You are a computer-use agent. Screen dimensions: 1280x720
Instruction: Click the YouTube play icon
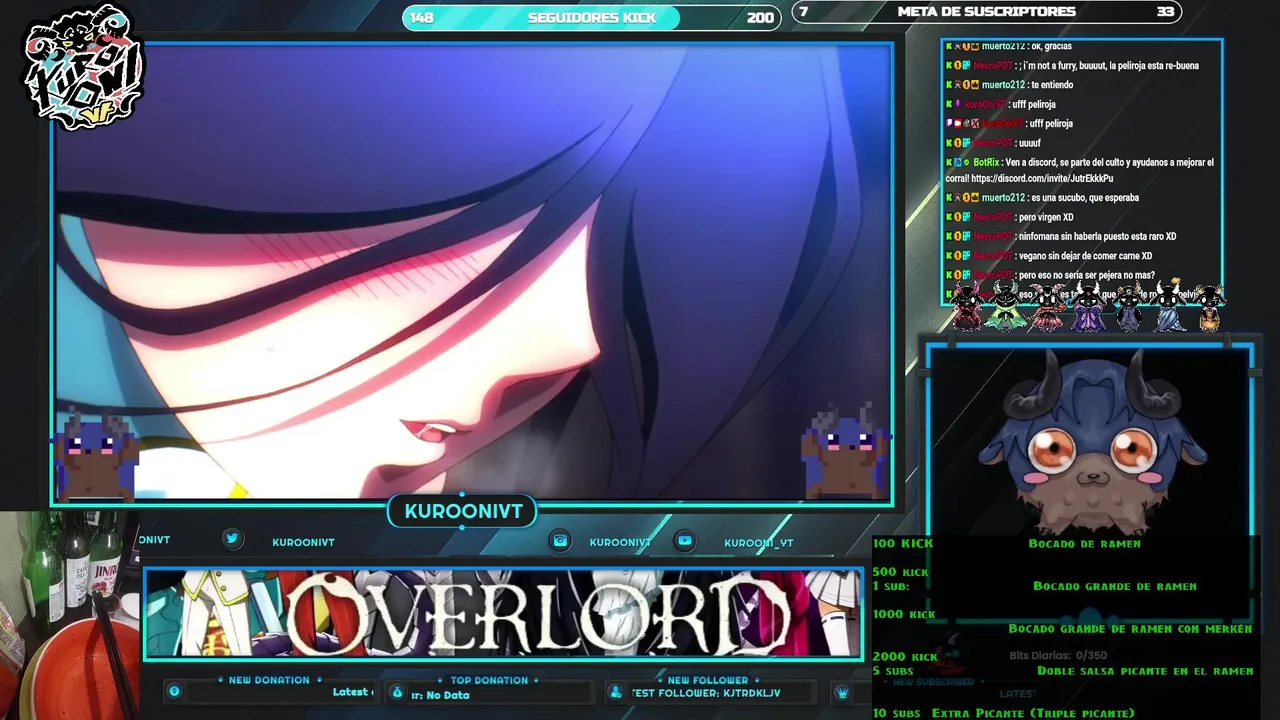coord(685,541)
